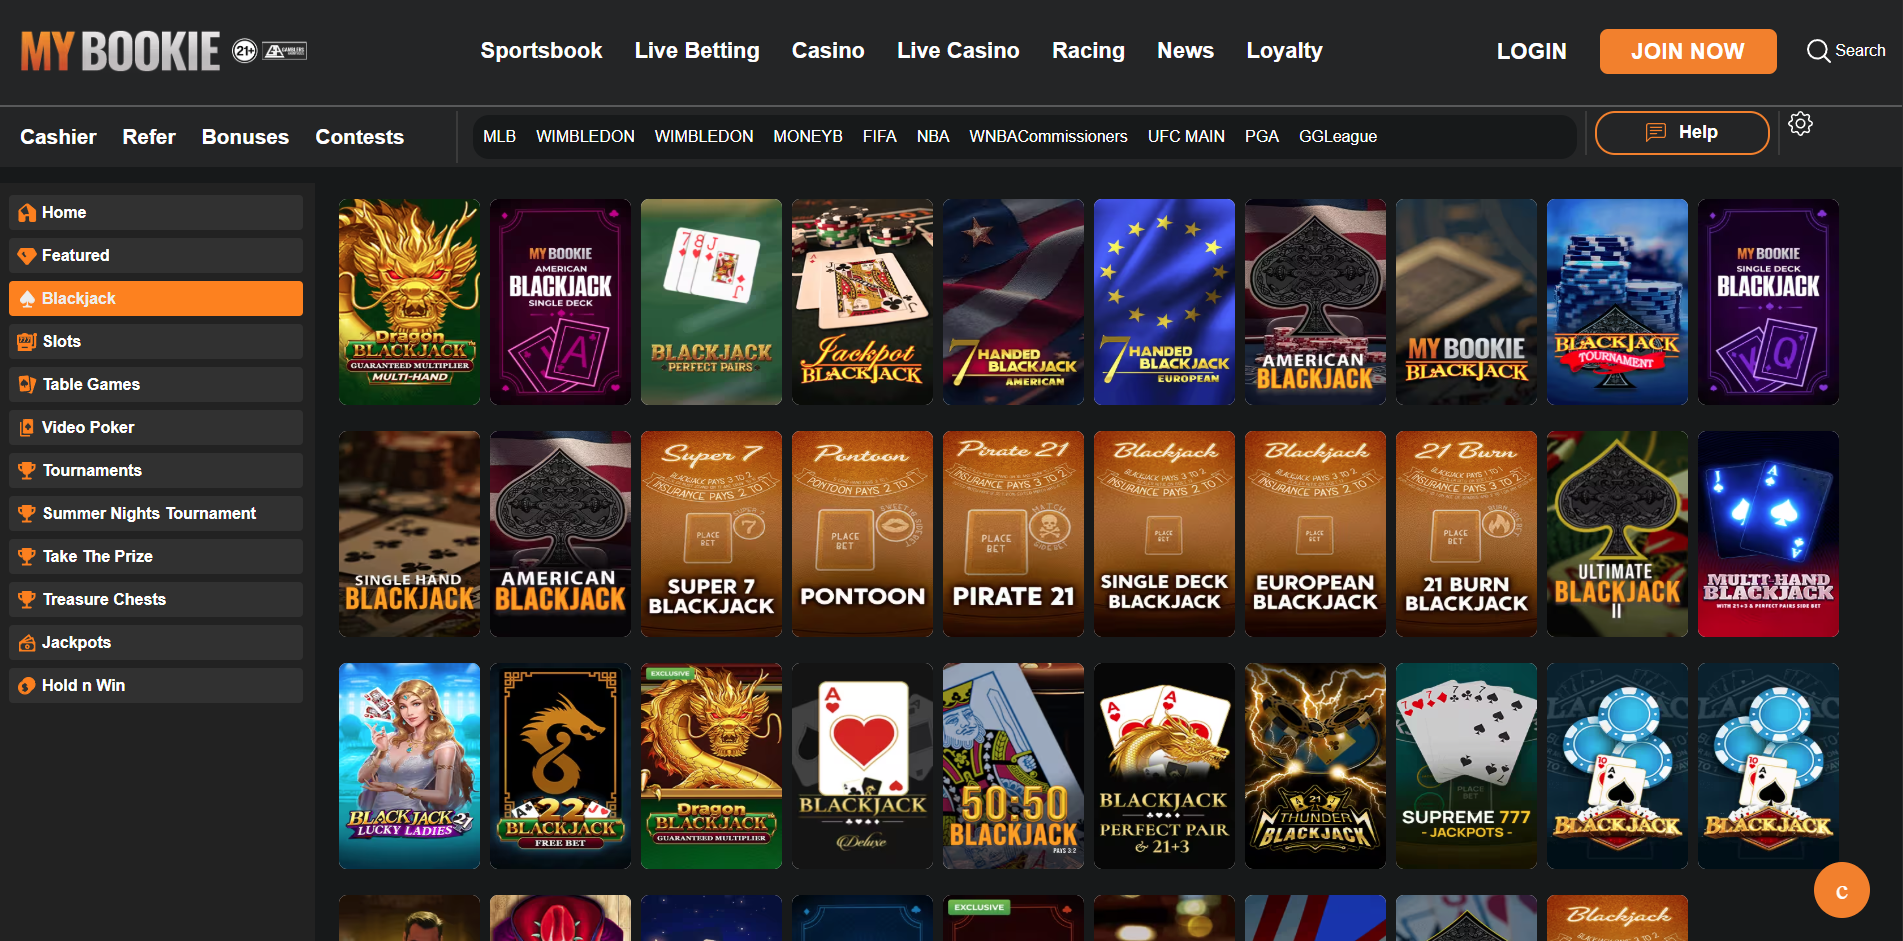Image resolution: width=1903 pixels, height=941 pixels.
Task: Click the MyBookie logo
Action: 120,51
